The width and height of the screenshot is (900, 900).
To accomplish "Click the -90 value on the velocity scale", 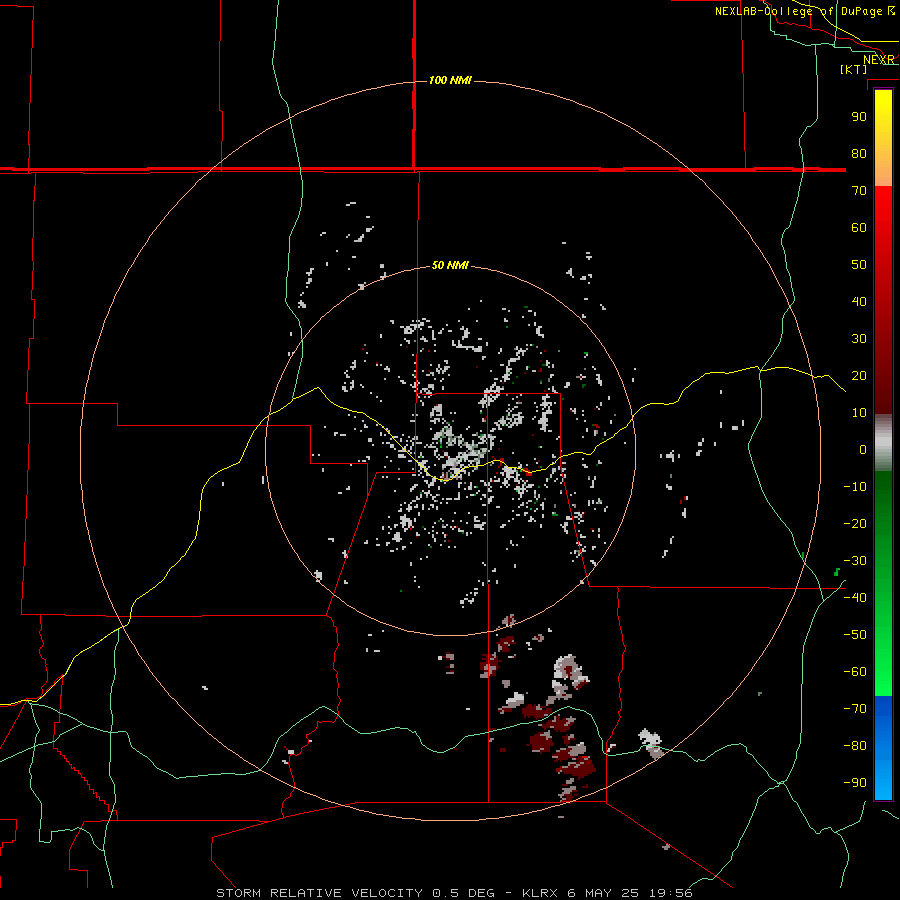I will (x=855, y=783).
